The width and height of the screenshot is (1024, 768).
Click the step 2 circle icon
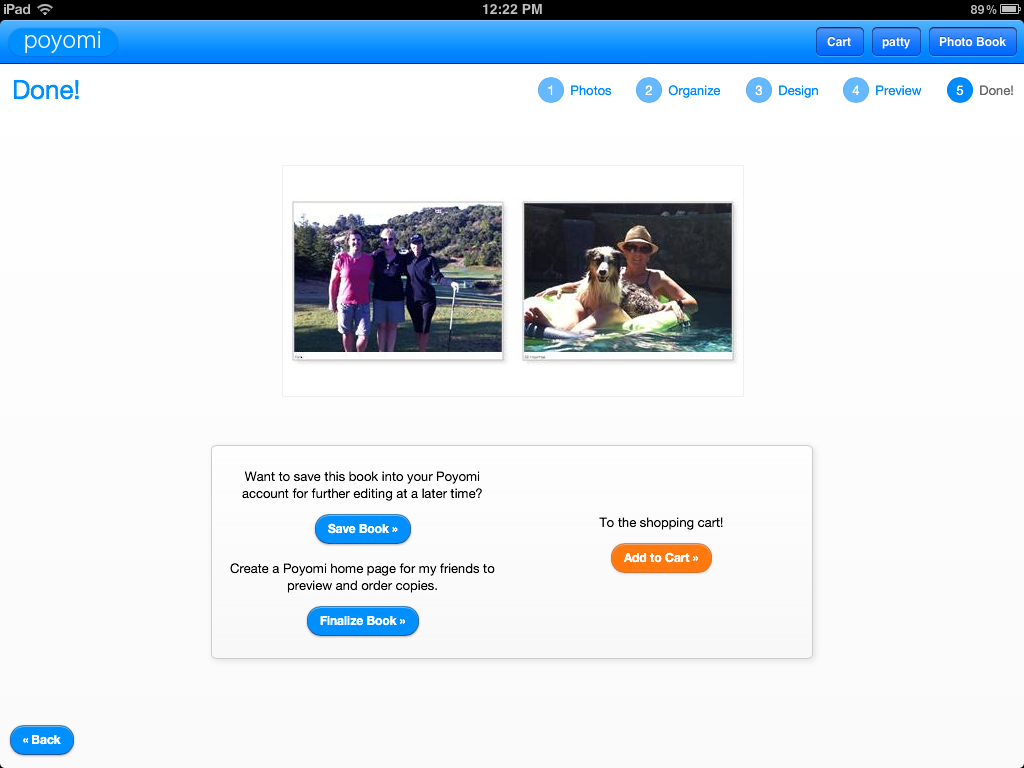coord(648,91)
